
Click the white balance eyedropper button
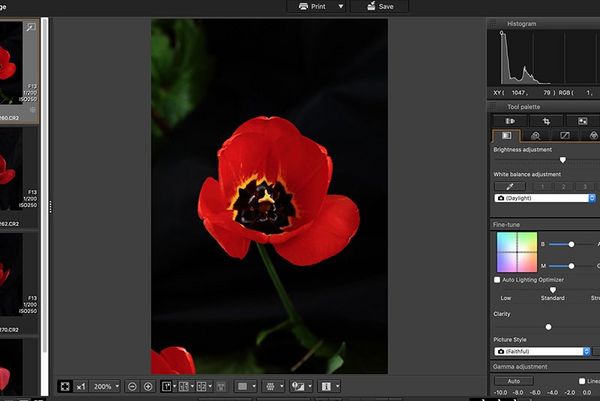510,186
